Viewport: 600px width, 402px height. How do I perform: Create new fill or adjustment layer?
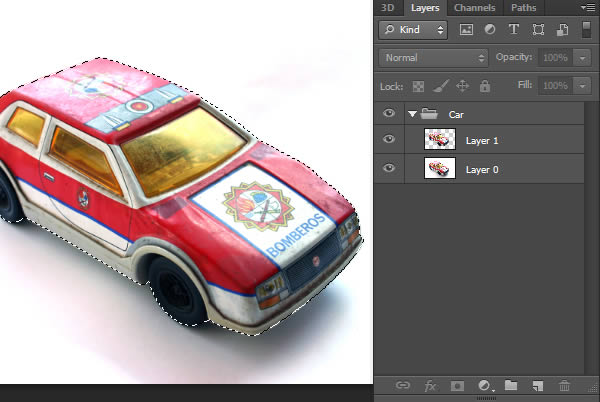click(x=484, y=386)
